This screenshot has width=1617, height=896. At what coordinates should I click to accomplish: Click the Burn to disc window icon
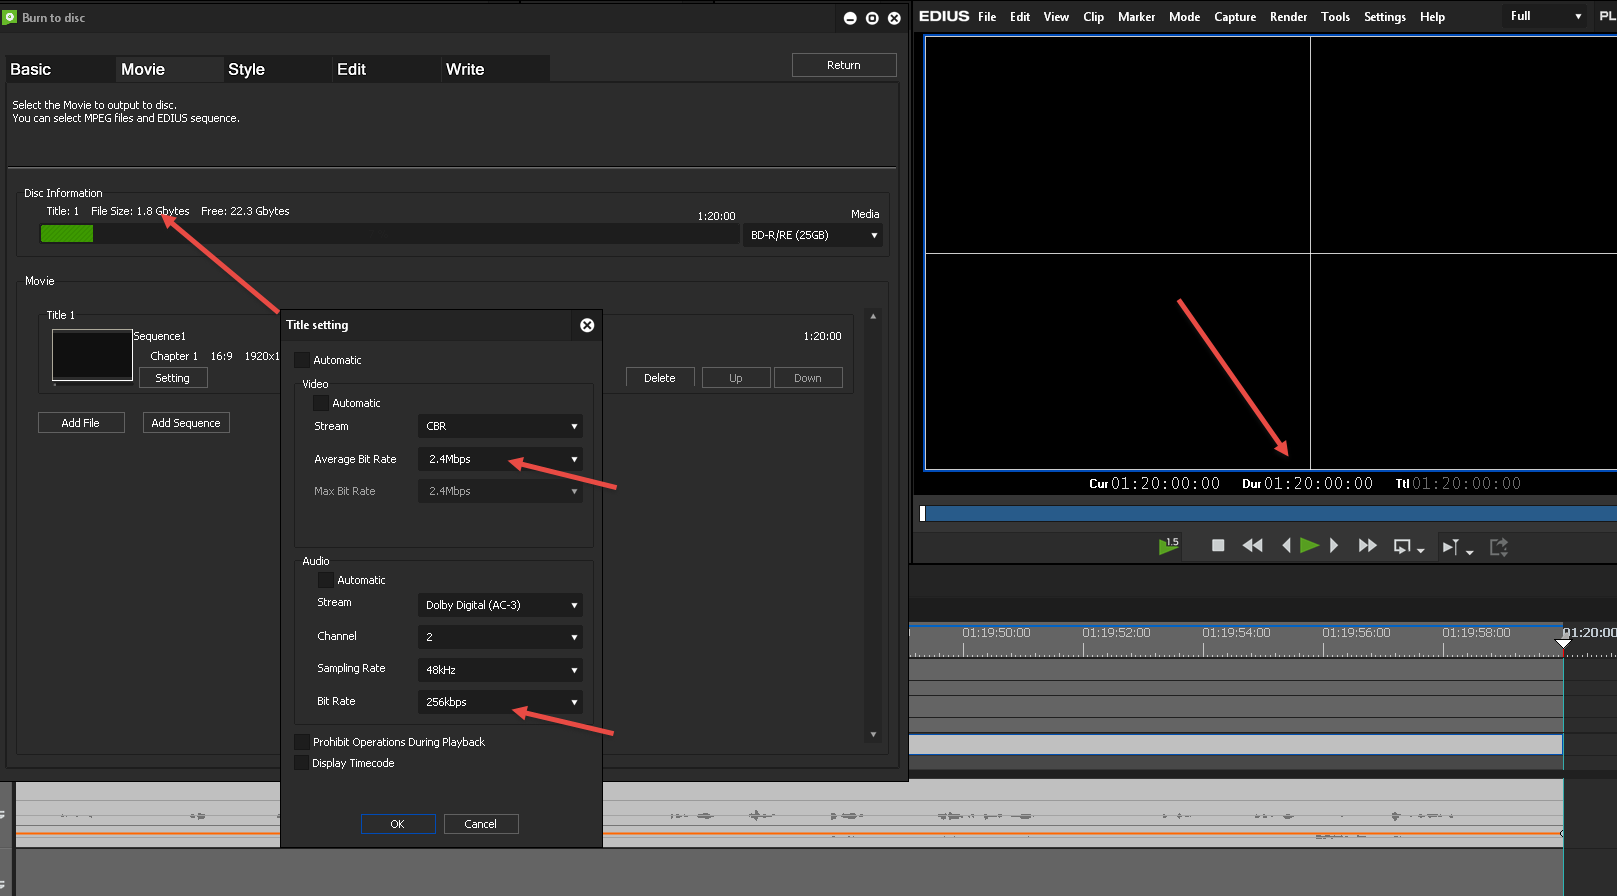click(10, 17)
